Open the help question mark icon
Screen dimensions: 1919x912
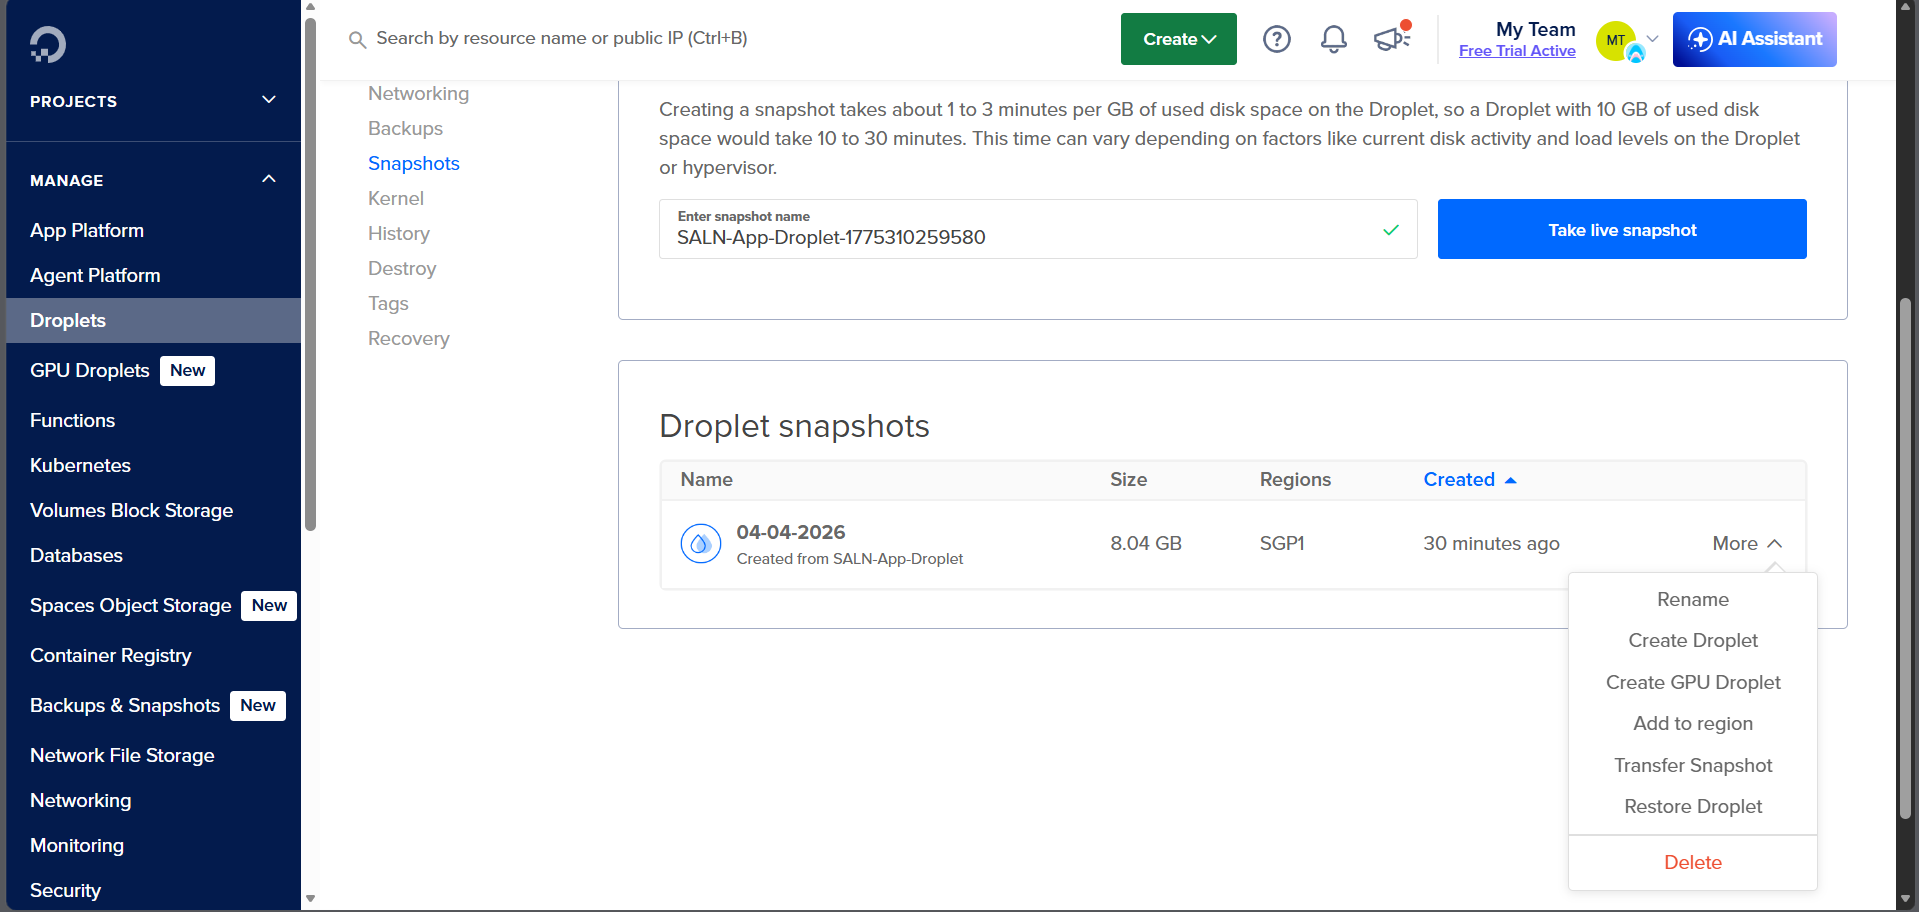pos(1276,39)
